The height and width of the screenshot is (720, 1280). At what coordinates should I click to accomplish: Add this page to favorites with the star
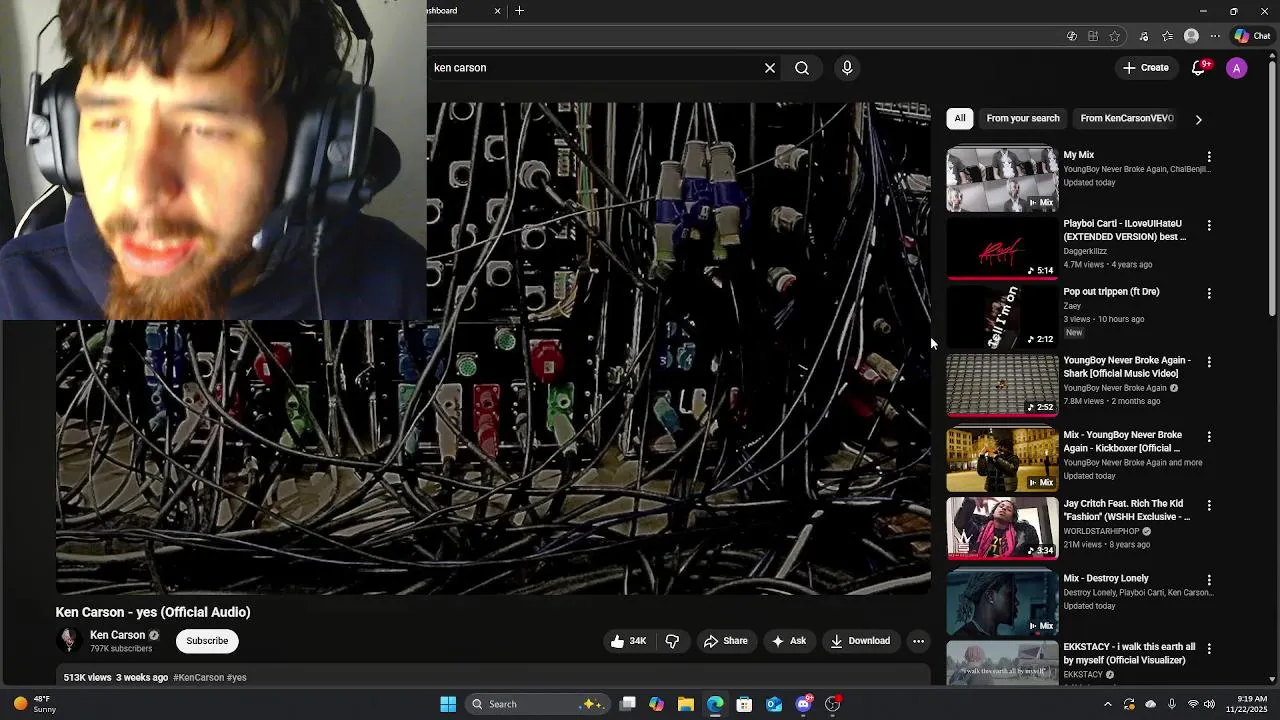[x=1115, y=36]
